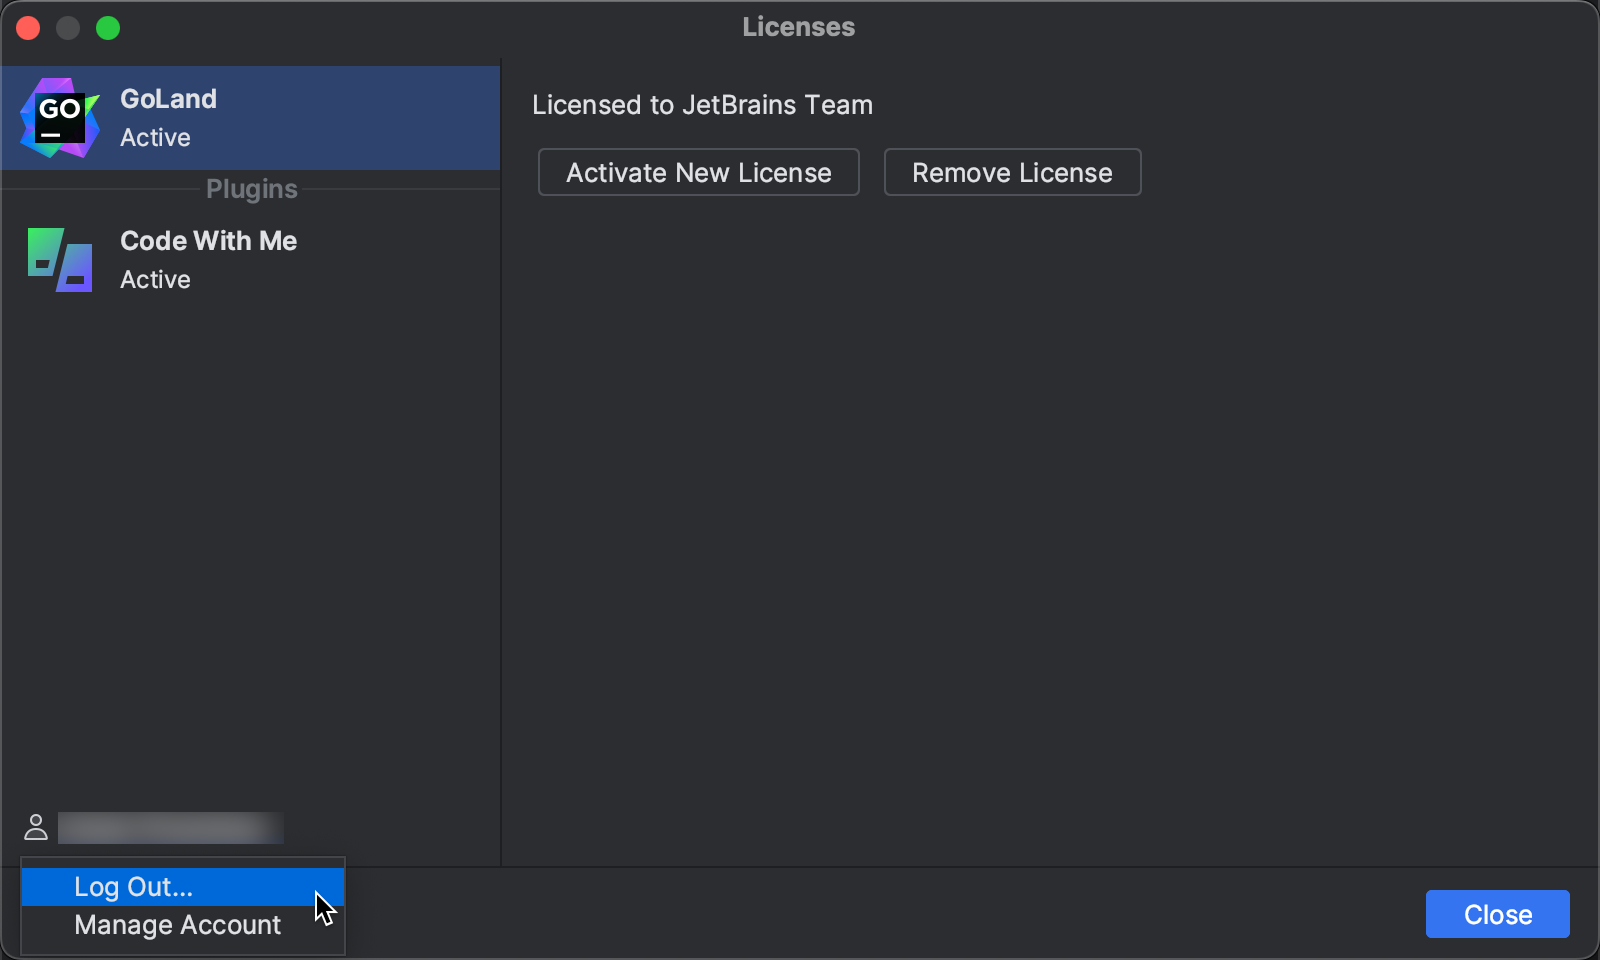This screenshot has width=1600, height=960.
Task: Click the green maximize window button
Action: click(x=108, y=28)
